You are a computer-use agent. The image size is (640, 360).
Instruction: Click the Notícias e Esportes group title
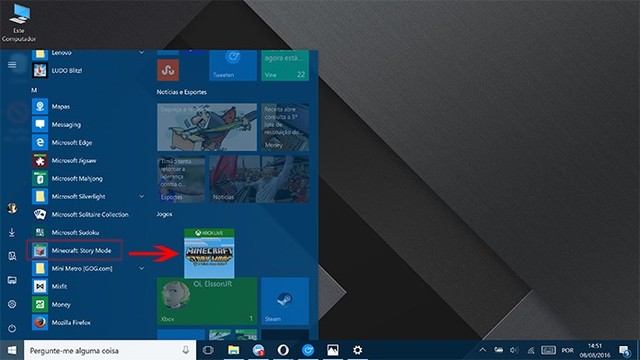[182, 92]
